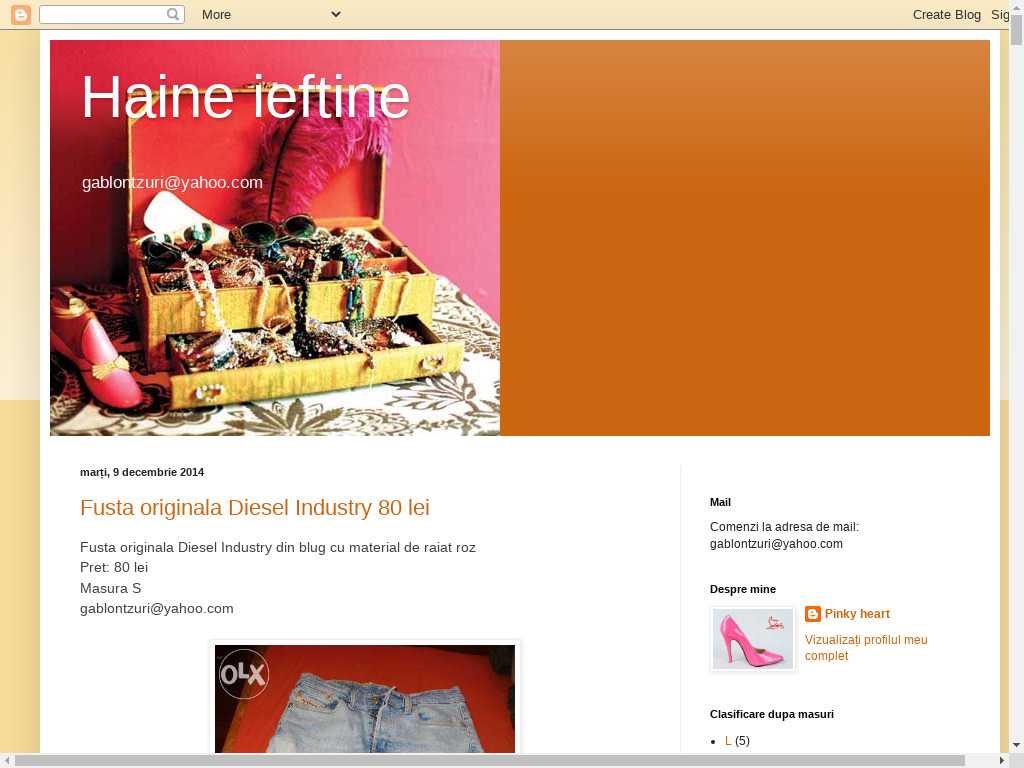
Task: Click the header email gablontzuri@yahoo.com
Action: 172,182
